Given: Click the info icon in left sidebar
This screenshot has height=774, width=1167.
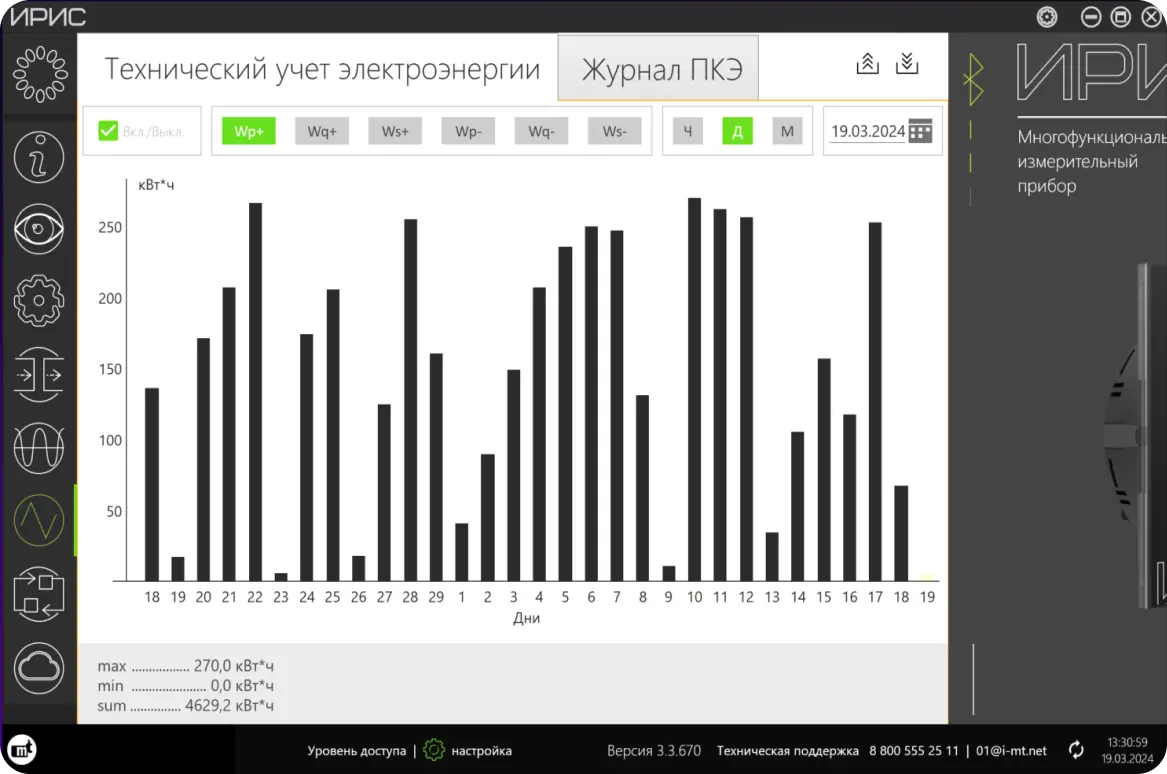Looking at the screenshot, I should [x=38, y=156].
